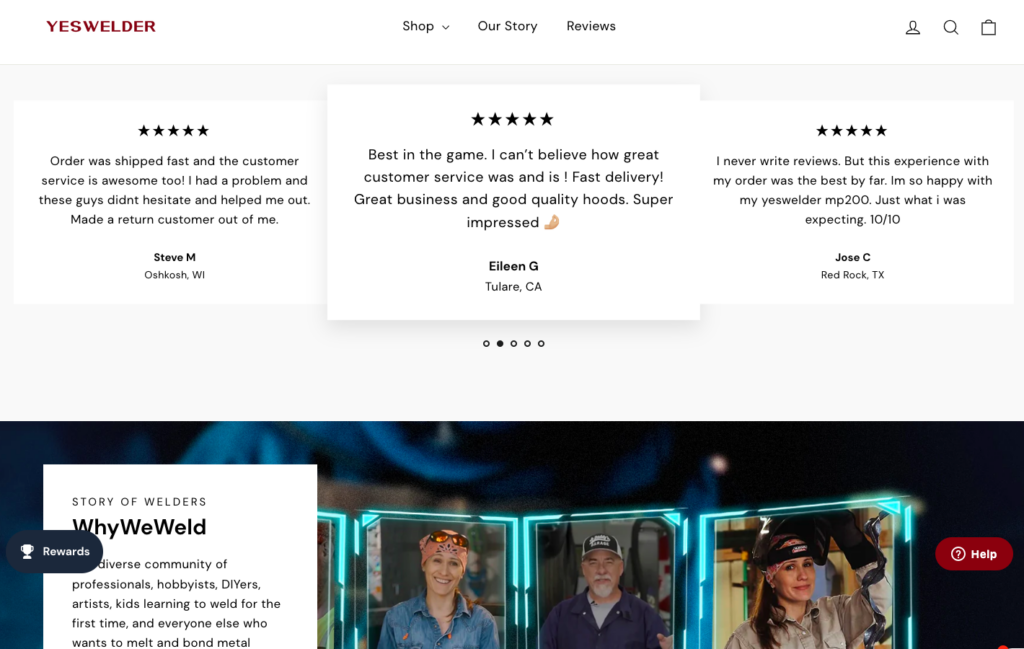Select the fourth carousel dot
The width and height of the screenshot is (1024, 649).
click(x=527, y=343)
